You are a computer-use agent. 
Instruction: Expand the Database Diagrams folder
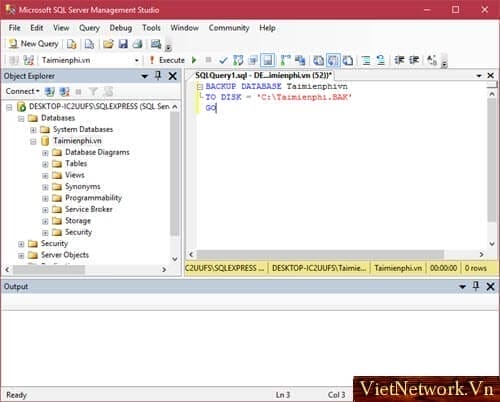coord(45,153)
